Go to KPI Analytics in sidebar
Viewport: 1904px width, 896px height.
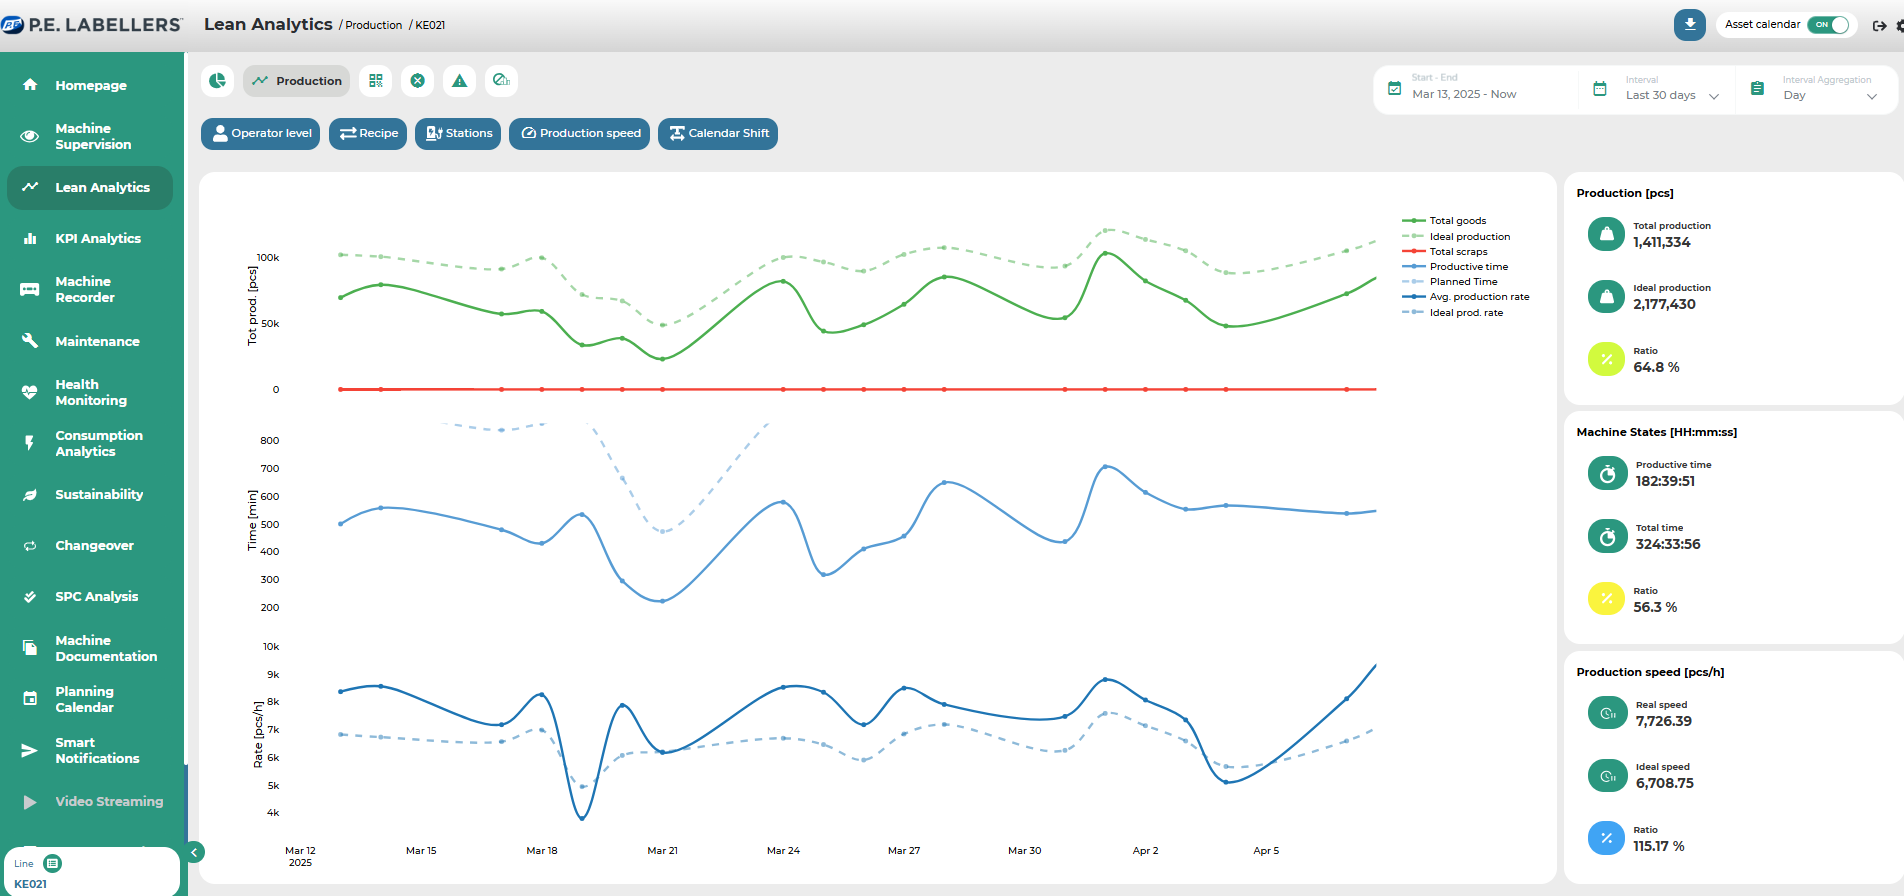click(97, 239)
